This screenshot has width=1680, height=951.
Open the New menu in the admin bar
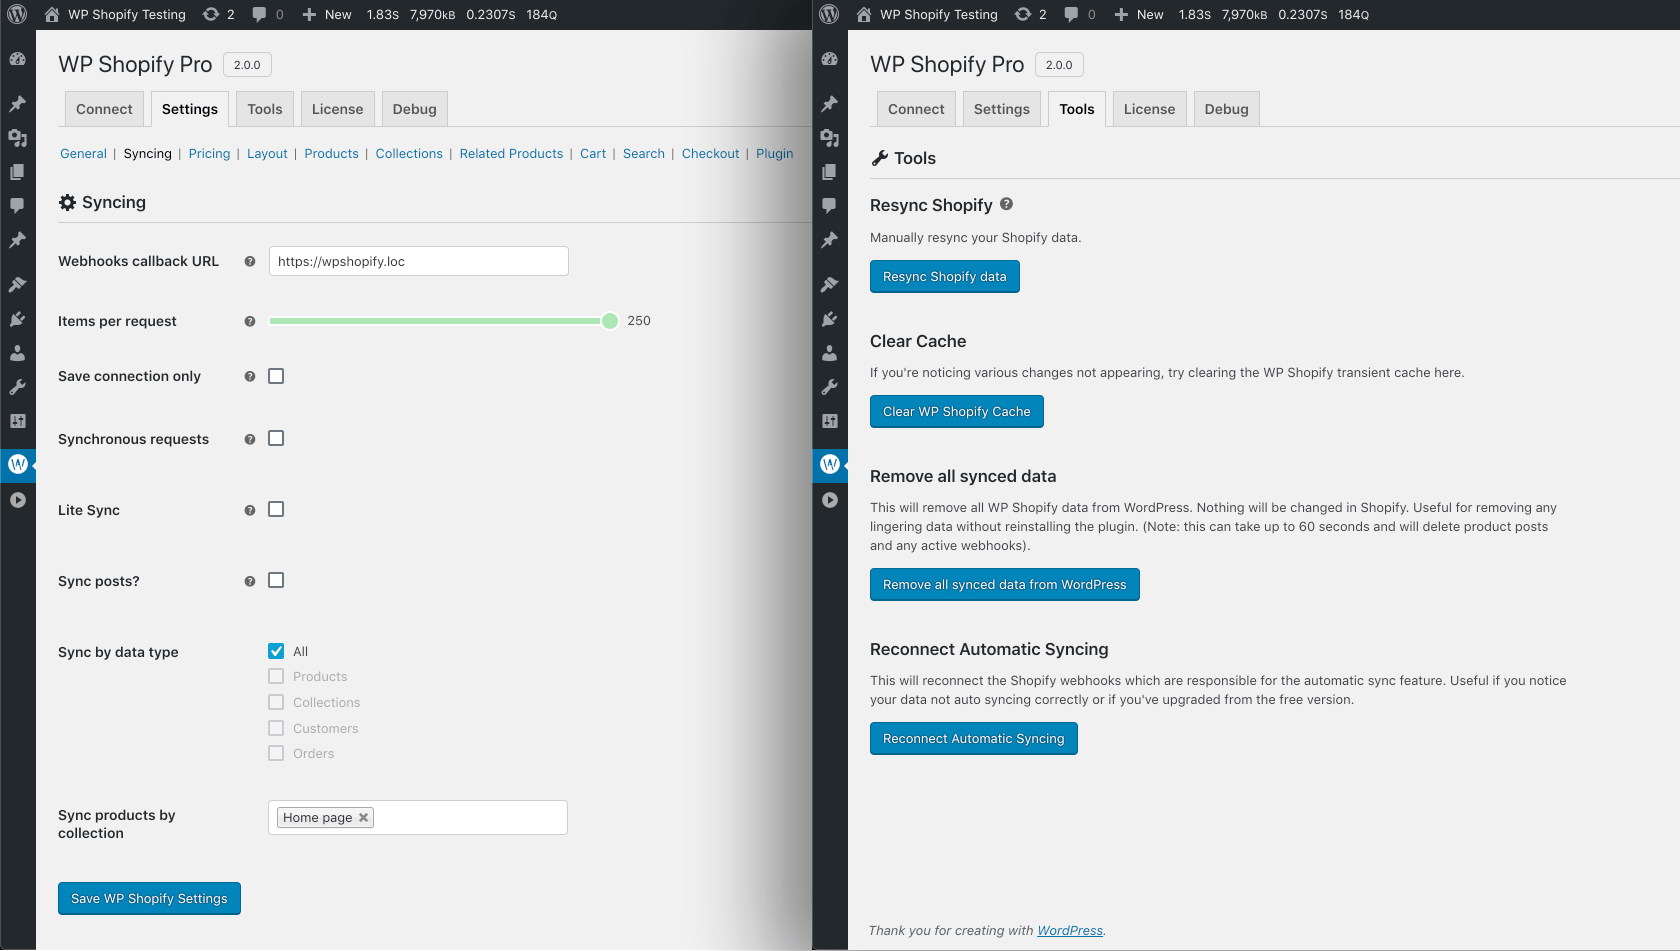326,14
